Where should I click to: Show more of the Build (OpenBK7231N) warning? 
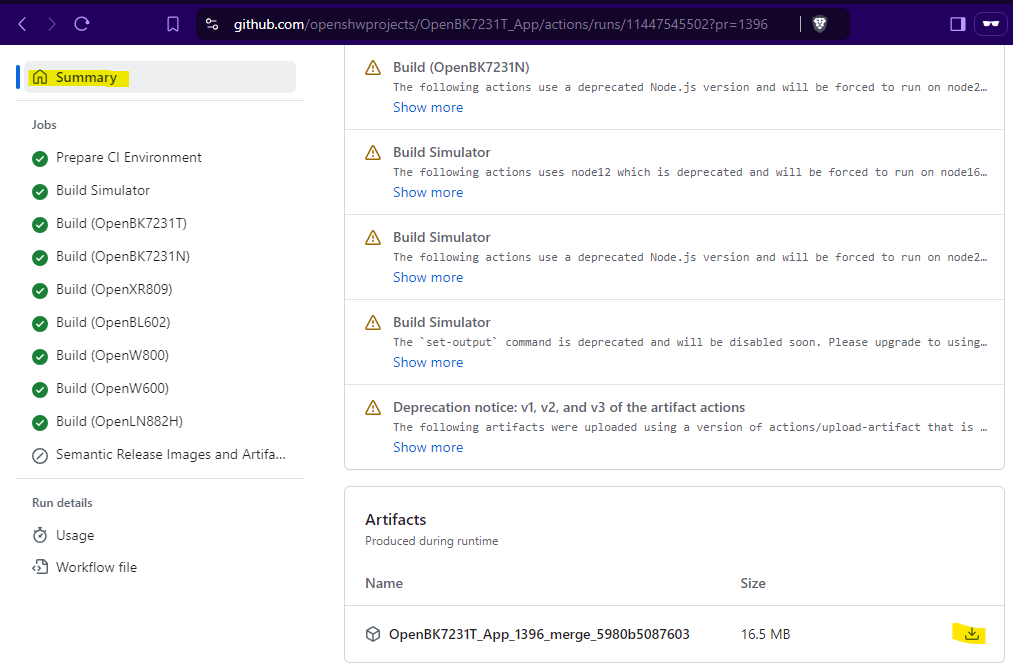coord(428,107)
